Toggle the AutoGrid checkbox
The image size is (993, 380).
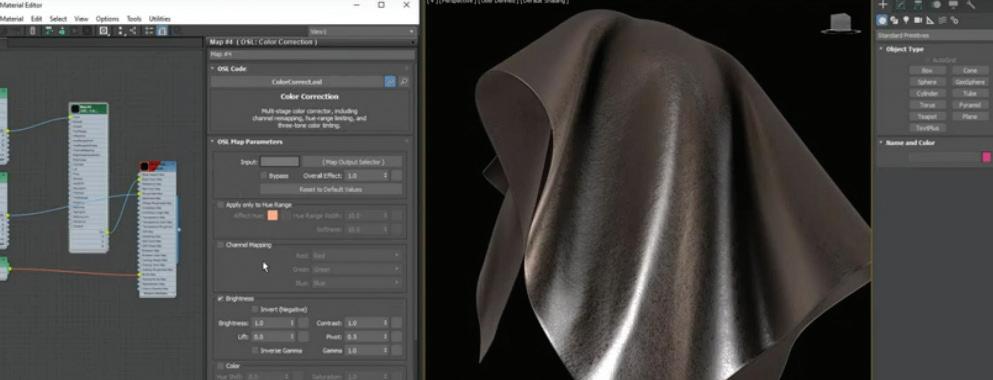pos(927,60)
